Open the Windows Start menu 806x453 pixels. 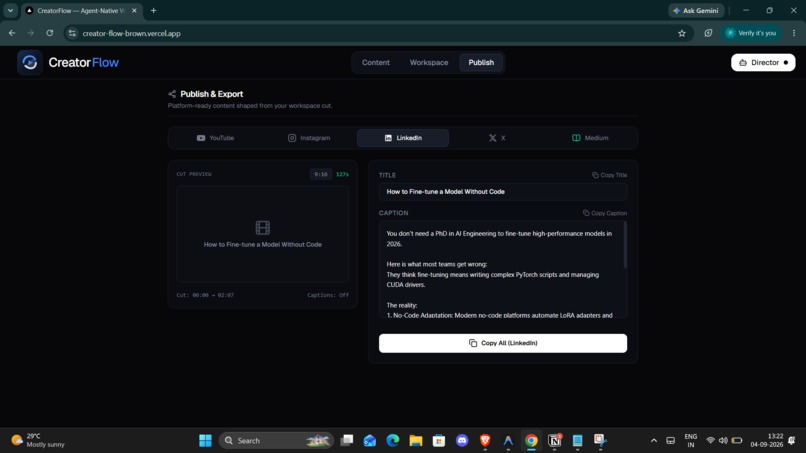coord(206,441)
